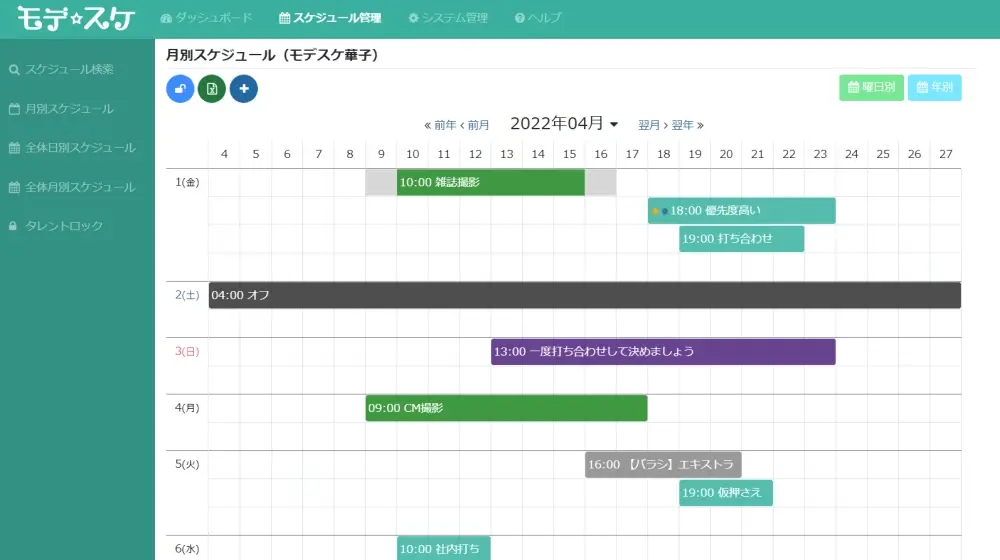Click the blue unlock icon button
The width and height of the screenshot is (1000, 560).
180,89
